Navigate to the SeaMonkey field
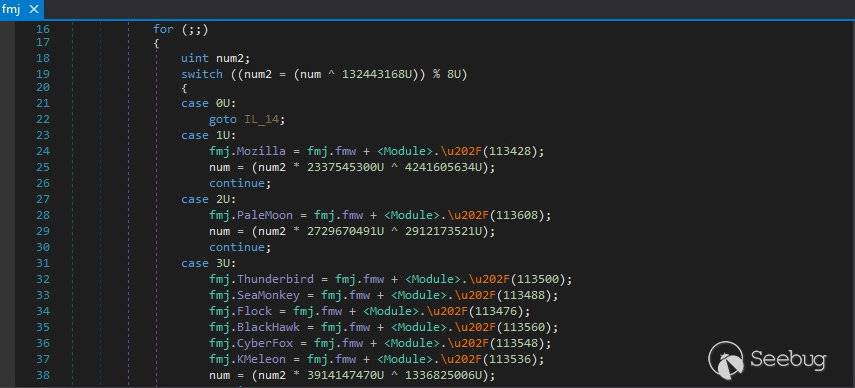Screen dimensions: 855x388 268,295
